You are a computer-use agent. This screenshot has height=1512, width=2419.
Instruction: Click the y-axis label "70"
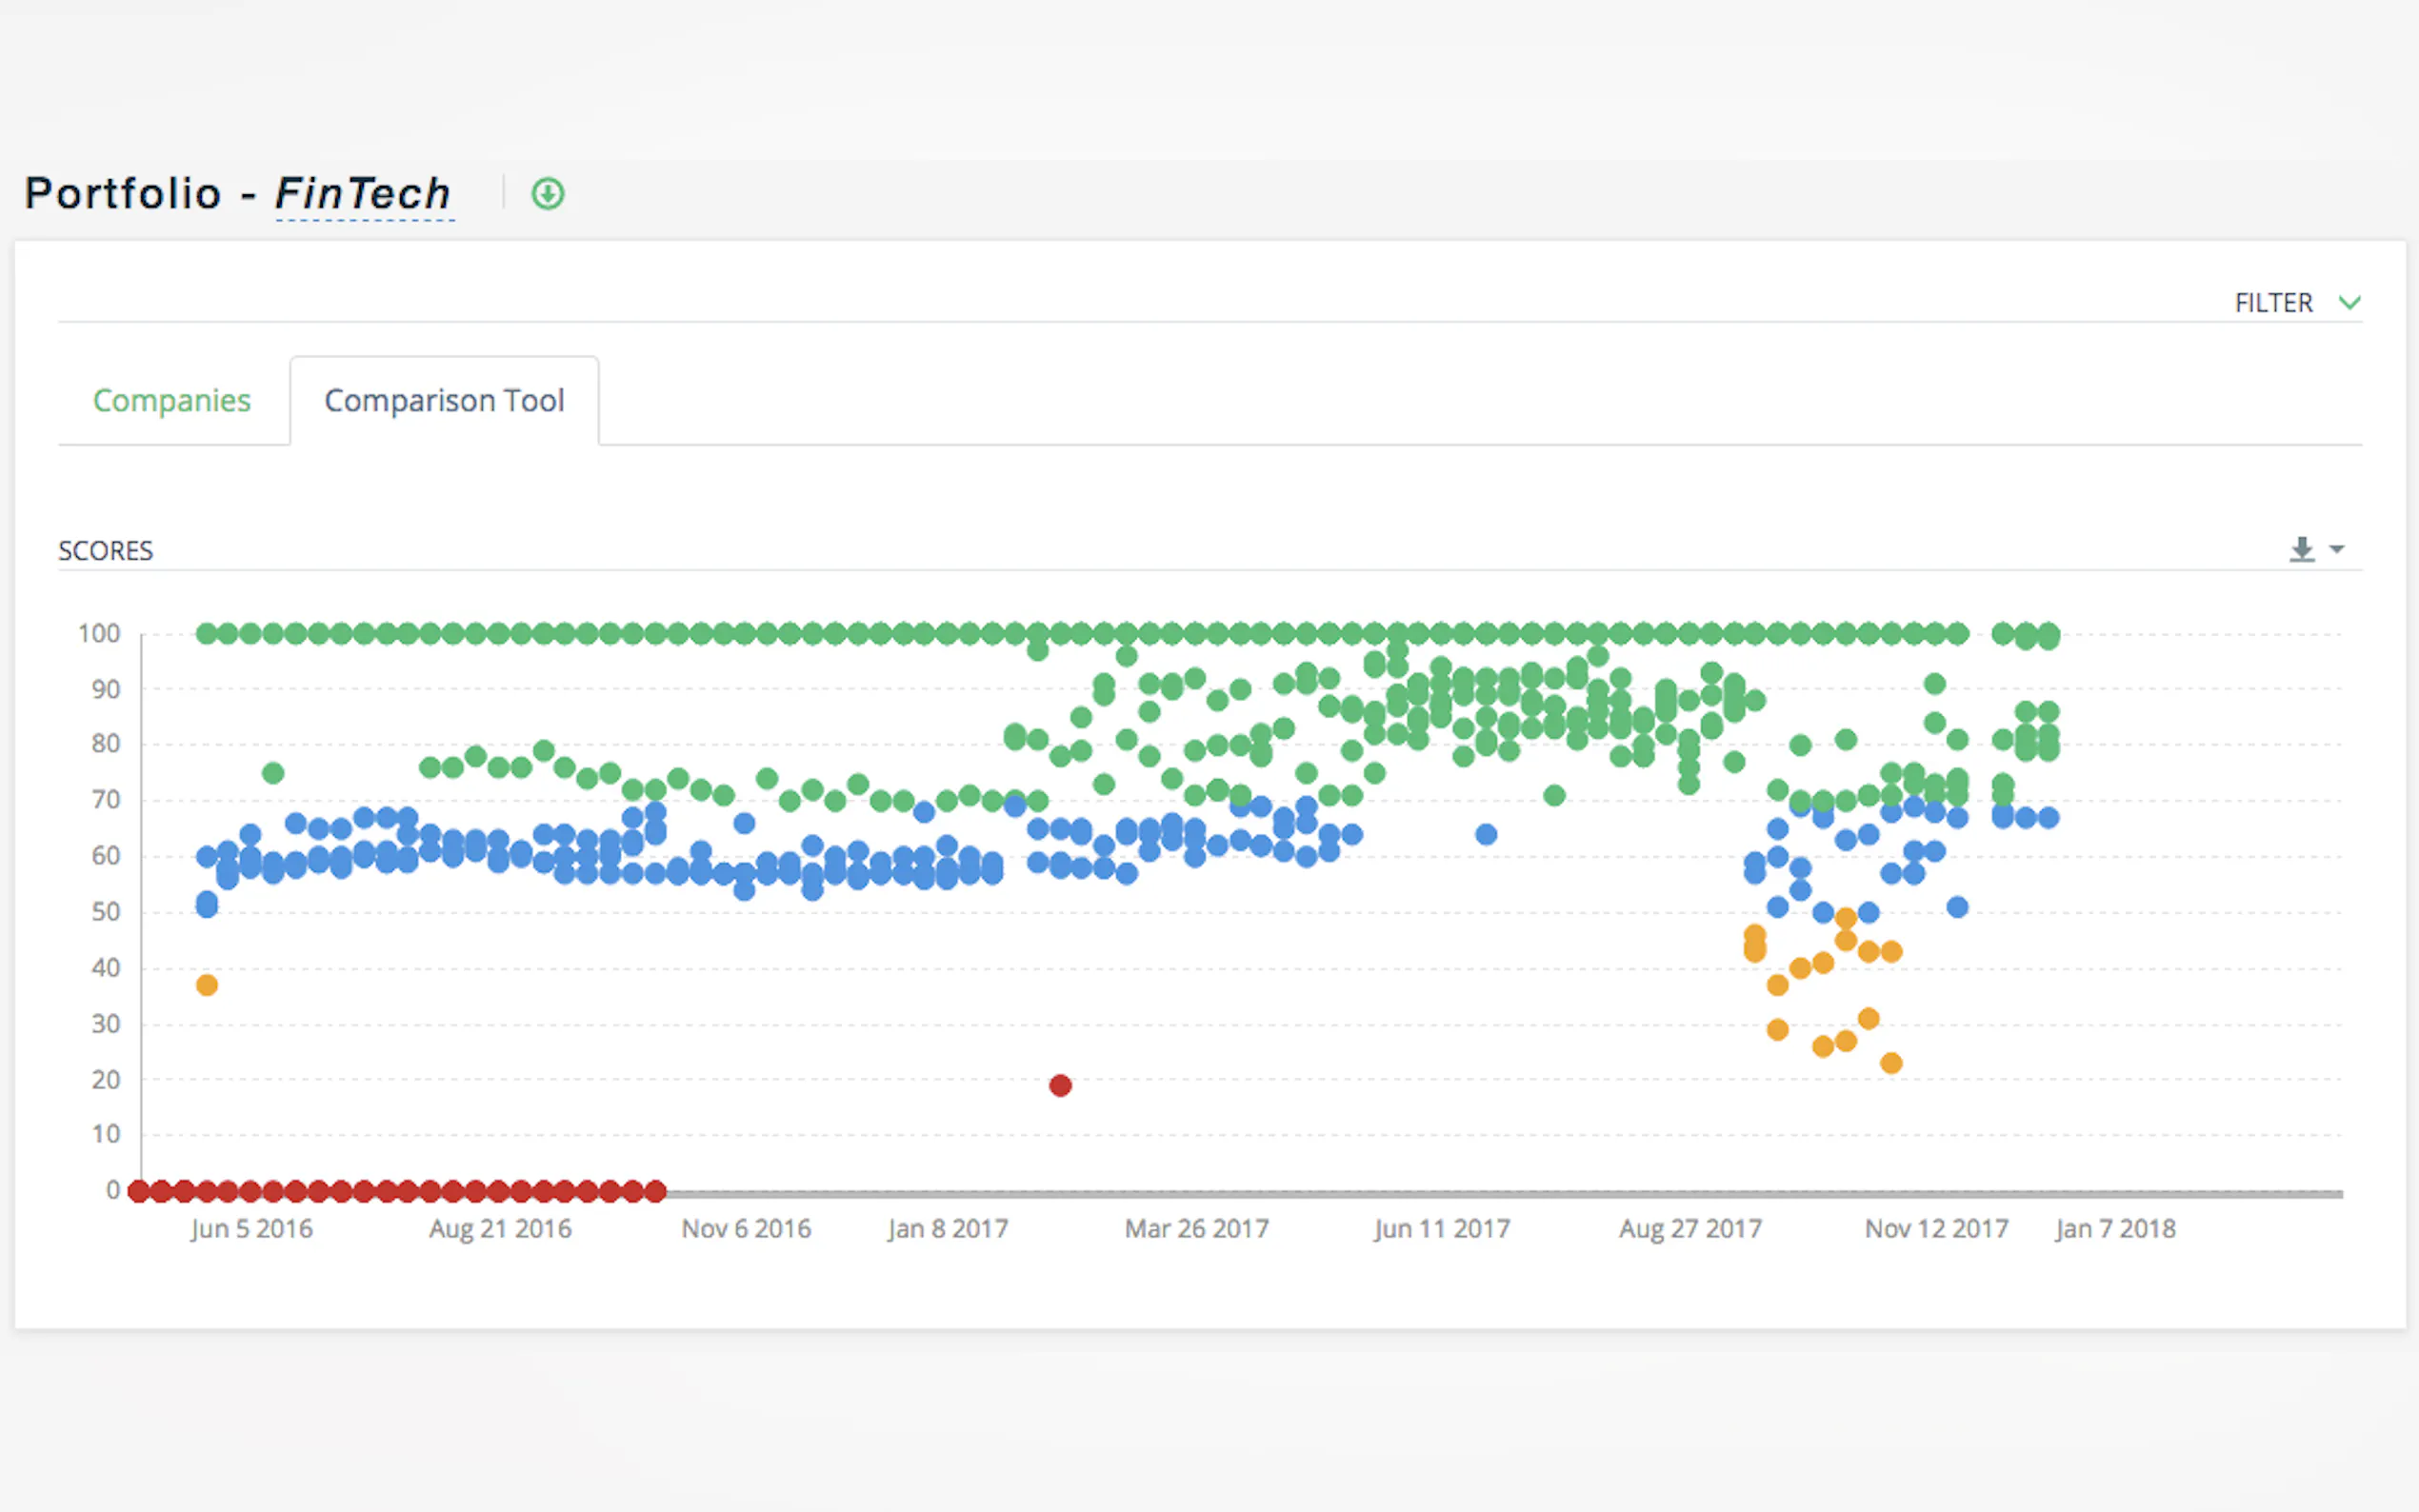106,800
